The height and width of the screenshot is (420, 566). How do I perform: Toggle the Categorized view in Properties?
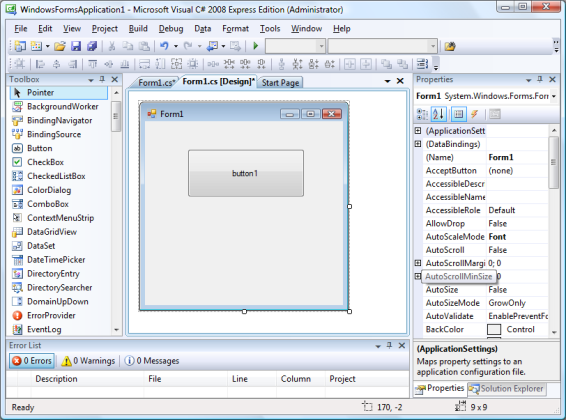(422, 114)
